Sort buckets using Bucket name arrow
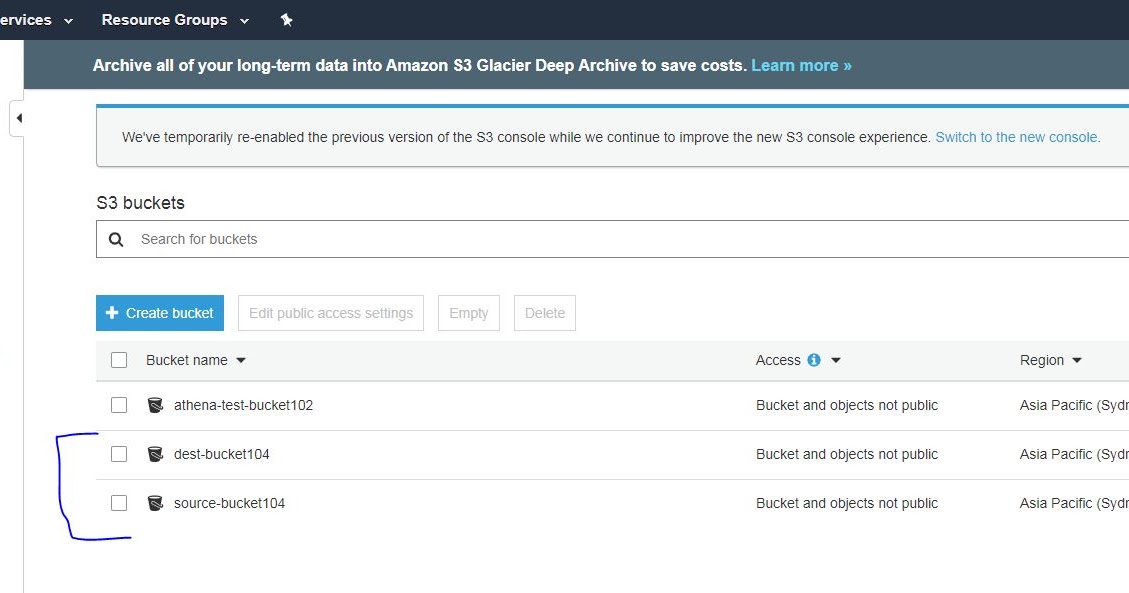1129x593 pixels. (241, 360)
